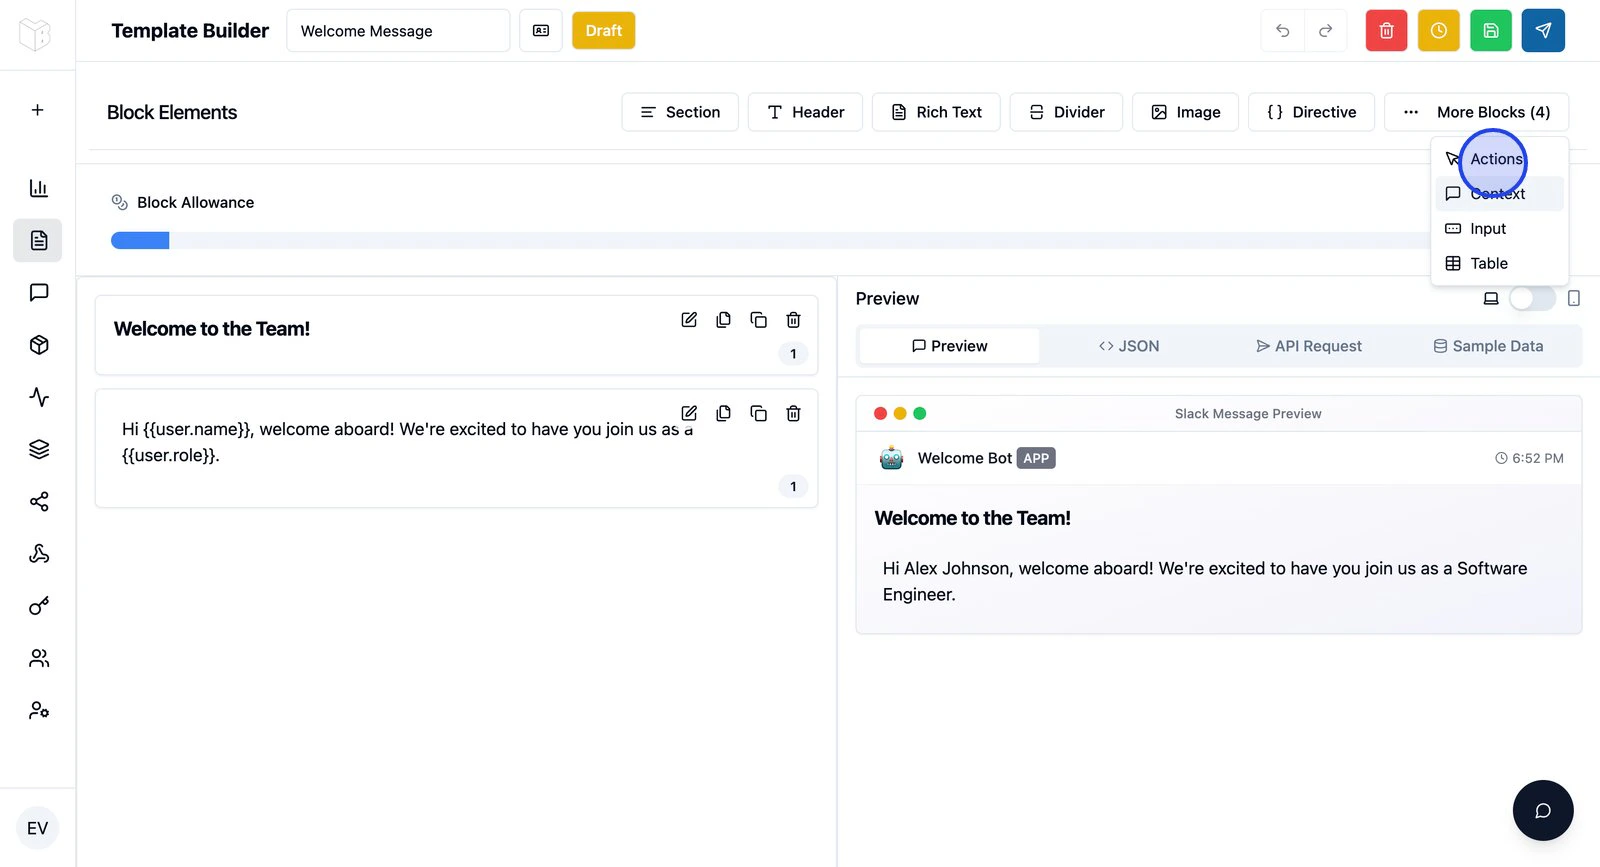This screenshot has width=1600, height=867.
Task: Switch to the JSON tab
Action: (x=1129, y=346)
